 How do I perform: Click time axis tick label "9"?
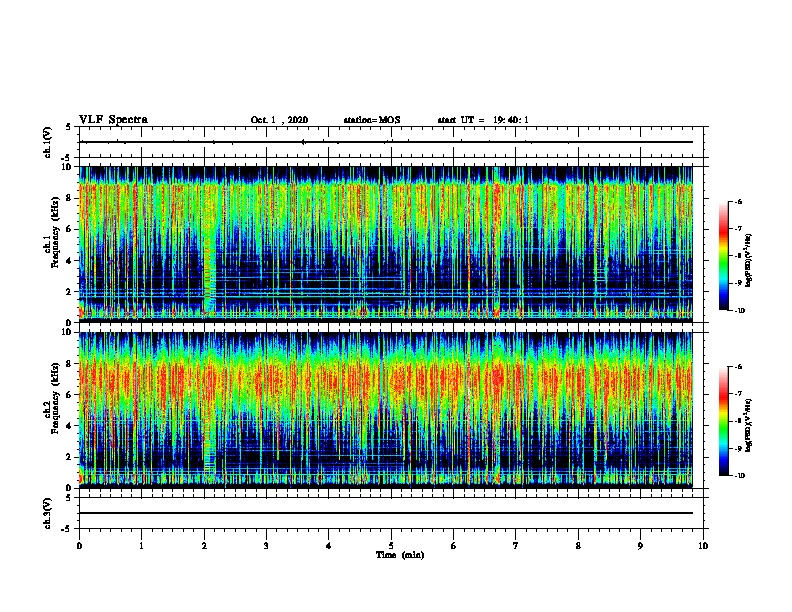[640, 546]
